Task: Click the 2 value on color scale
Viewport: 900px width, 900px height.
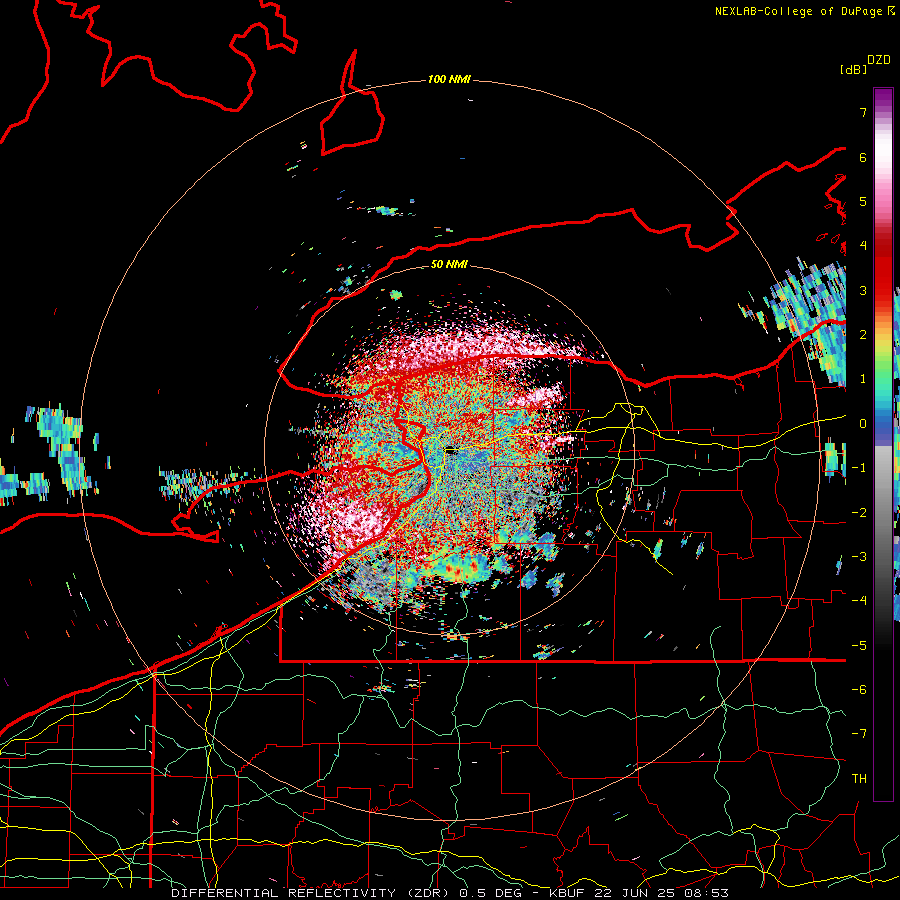Action: tap(863, 335)
